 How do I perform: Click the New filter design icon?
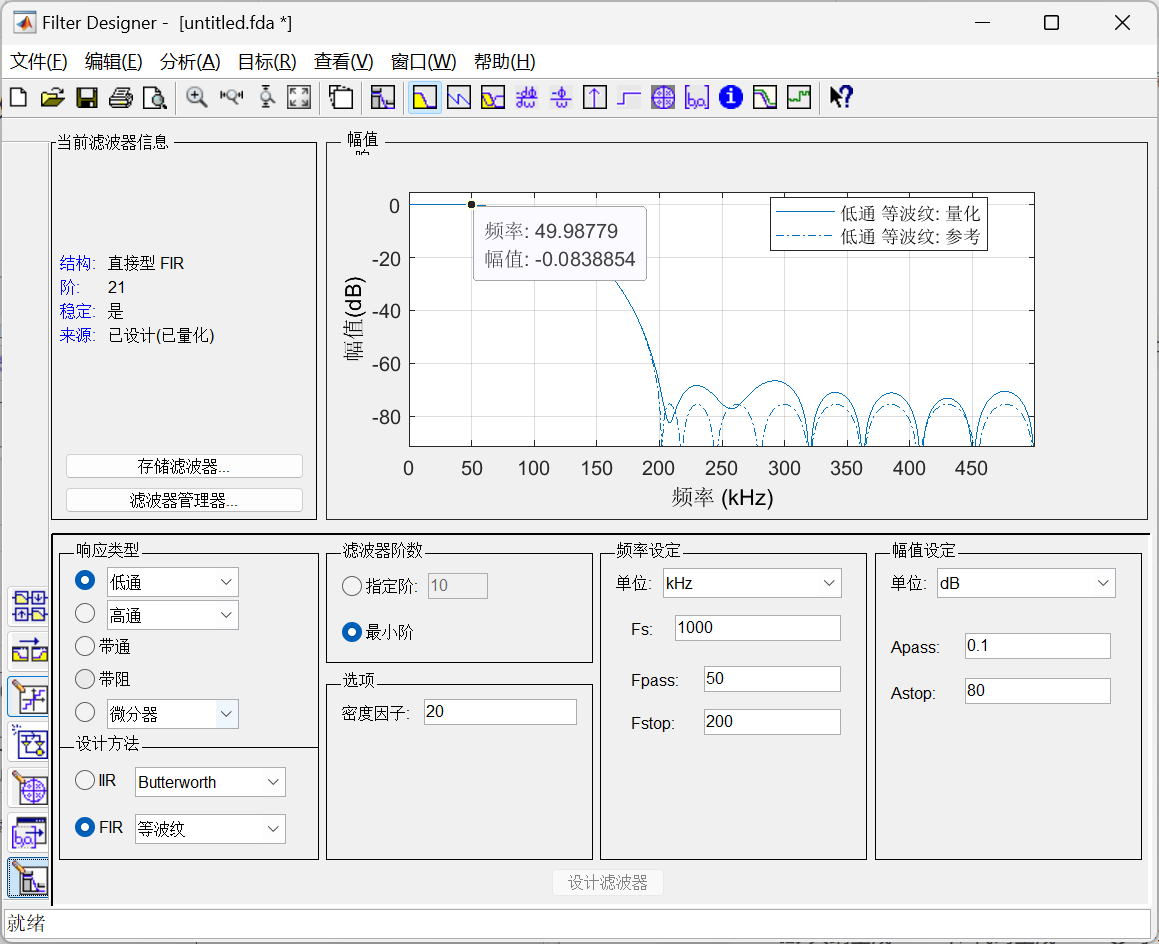(x=18, y=97)
